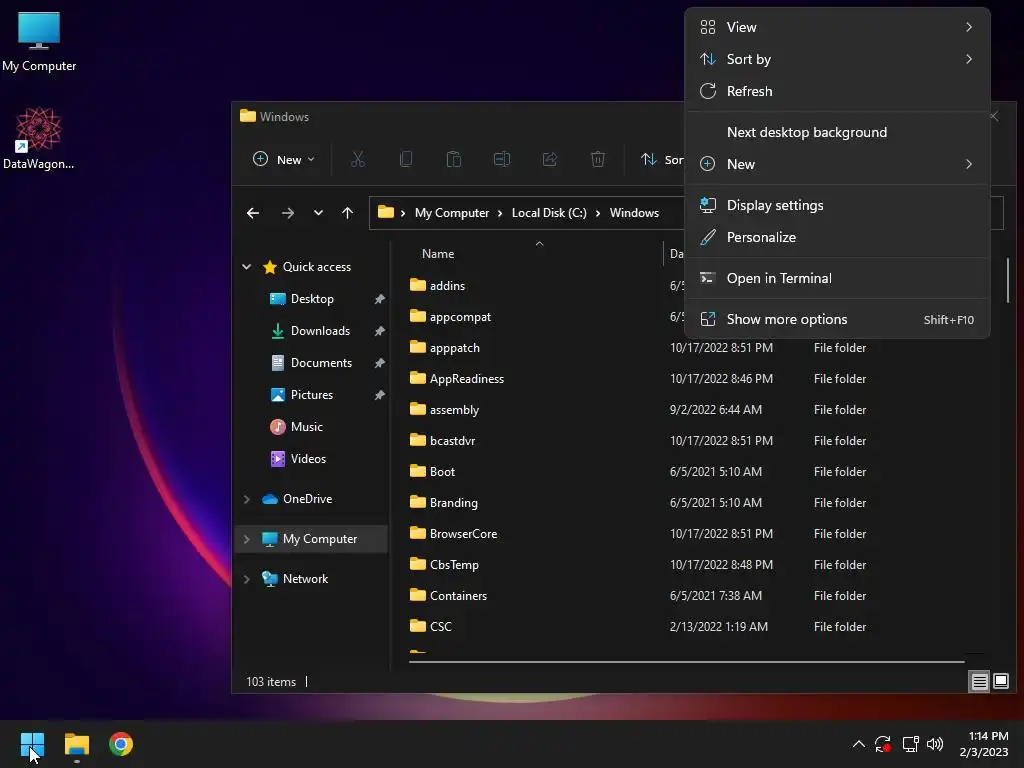Expand the Sort by submenu
This screenshot has height=768, width=1024.
pyautogui.click(x=837, y=59)
